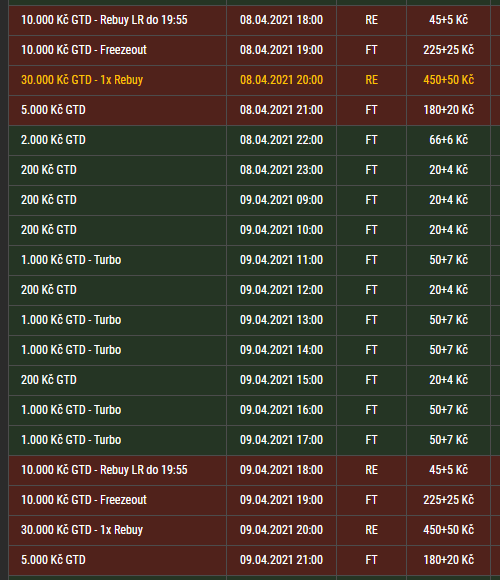Select date 09.04.2021 14:00 cell
This screenshot has width=500, height=580.
pyautogui.click(x=281, y=350)
